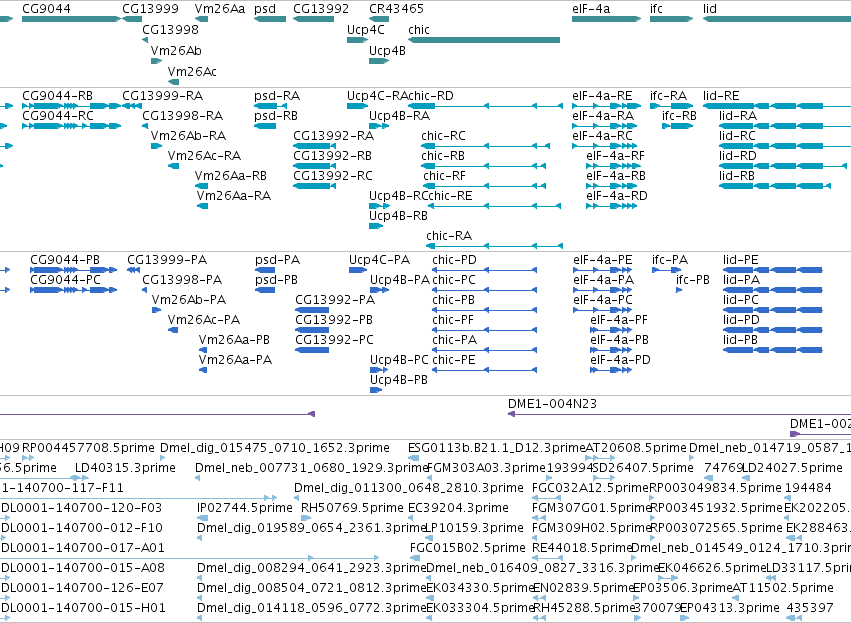
Task: Select EST EK034330.5prime
Action: (x=480, y=588)
